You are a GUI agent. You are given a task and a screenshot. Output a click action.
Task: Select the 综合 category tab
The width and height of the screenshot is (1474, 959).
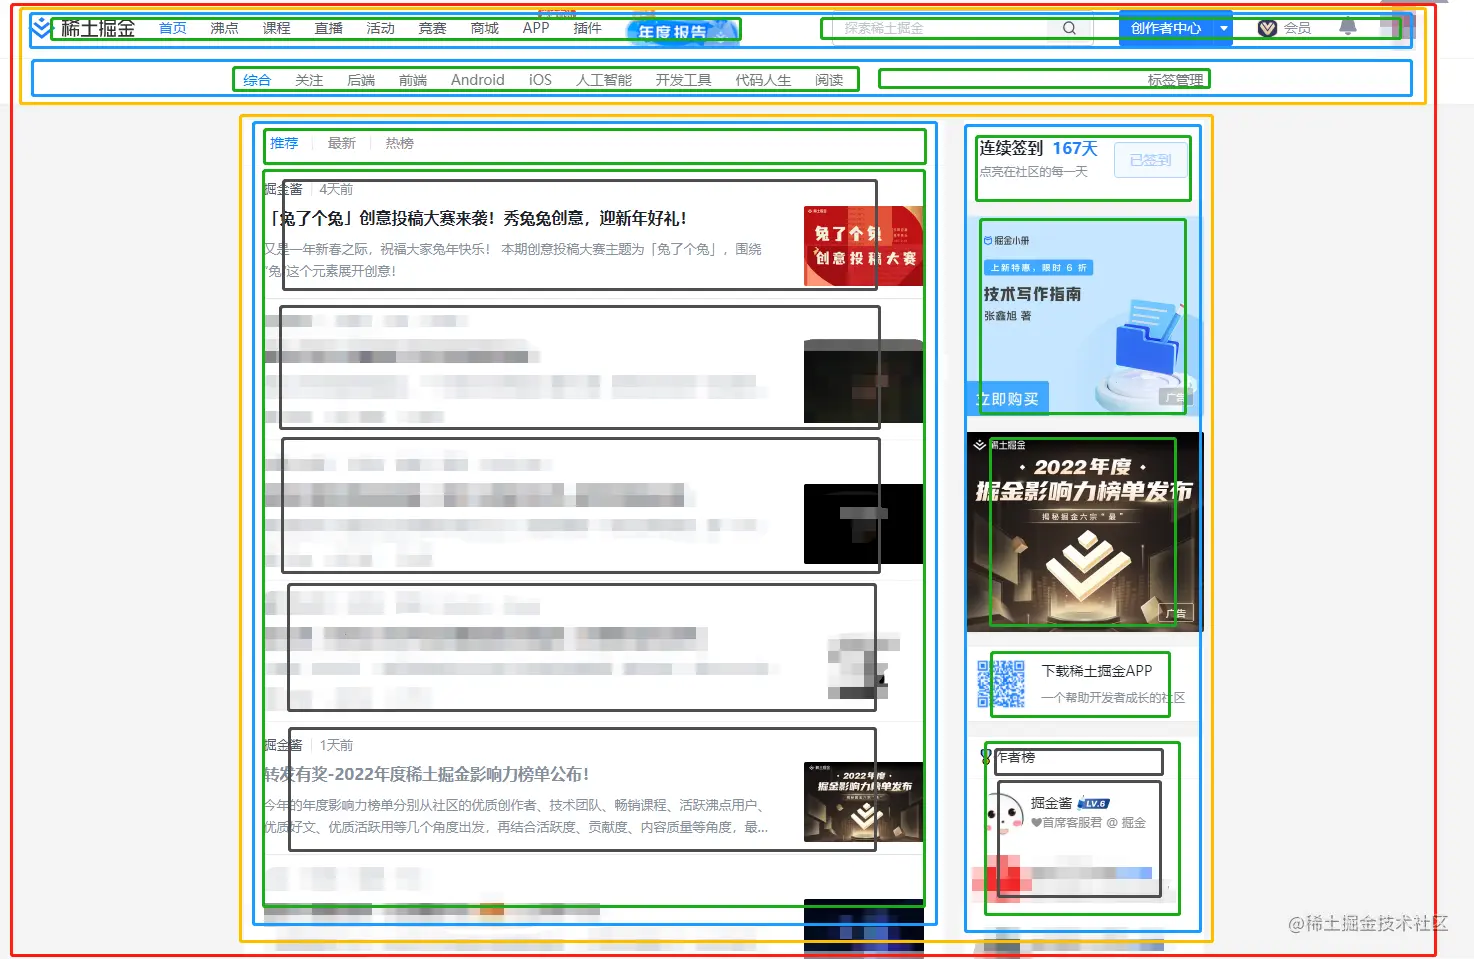[257, 80]
